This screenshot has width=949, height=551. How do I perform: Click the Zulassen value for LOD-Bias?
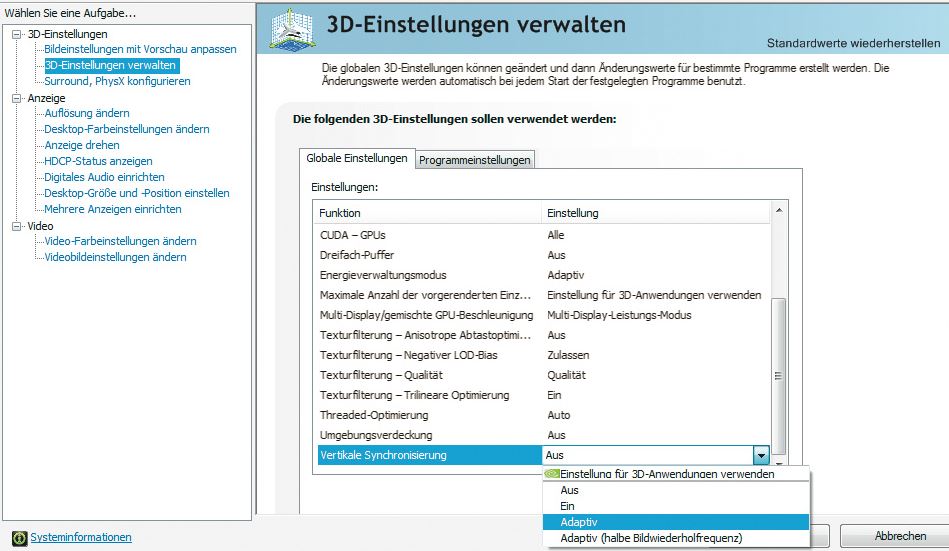click(x=568, y=355)
